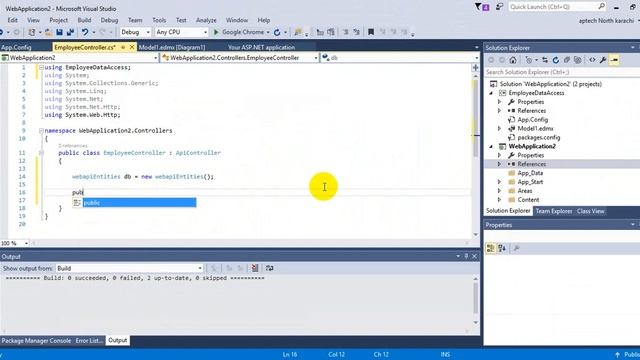Open the Google Chrome browser dropdown arrow

pos(268,32)
